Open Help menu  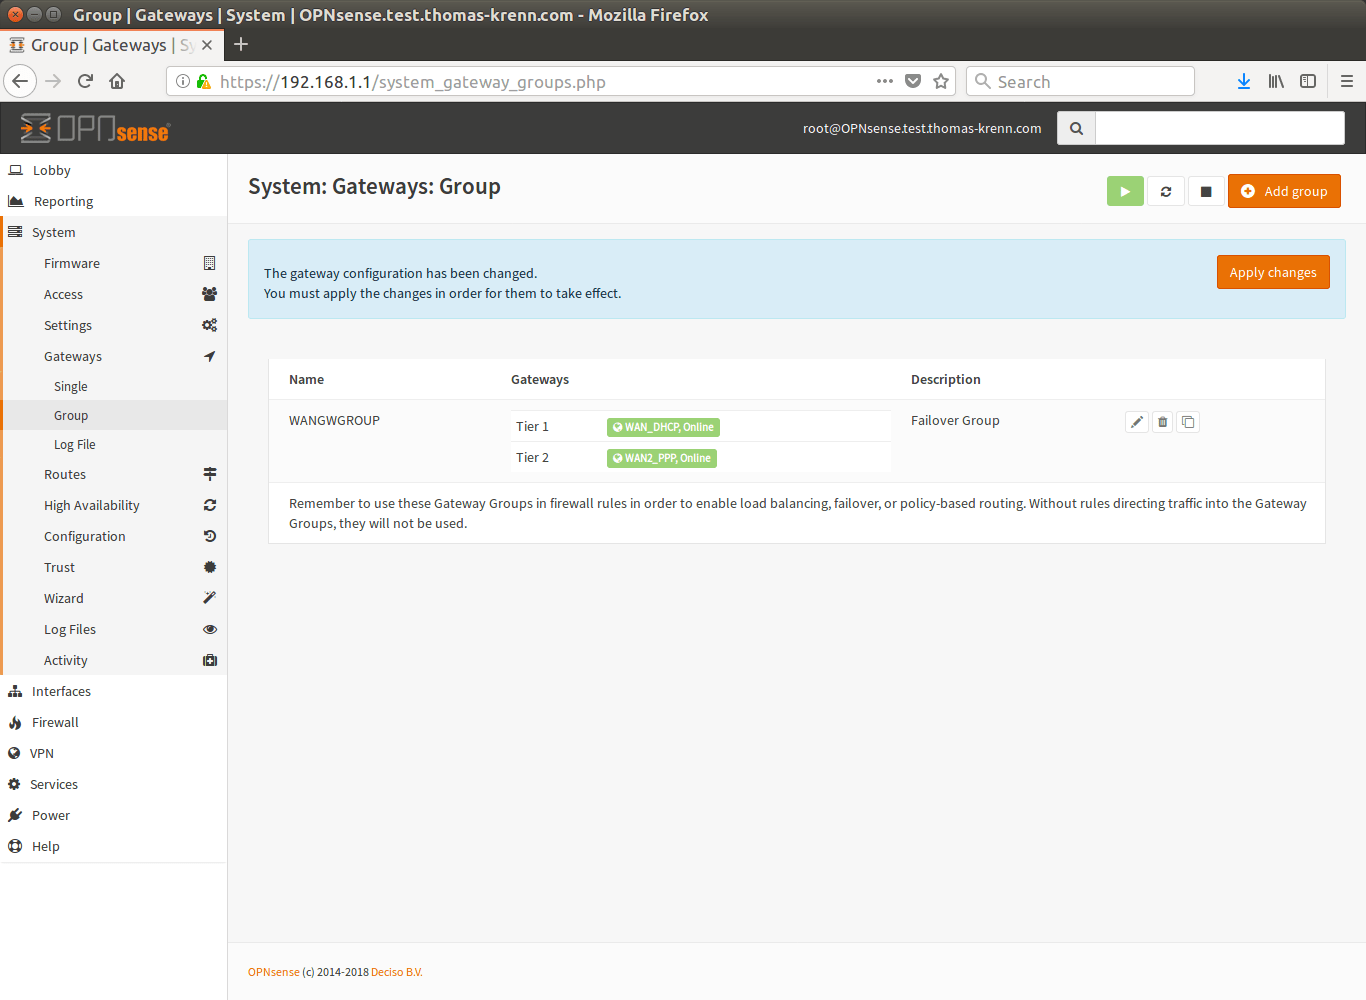[x=113, y=846]
